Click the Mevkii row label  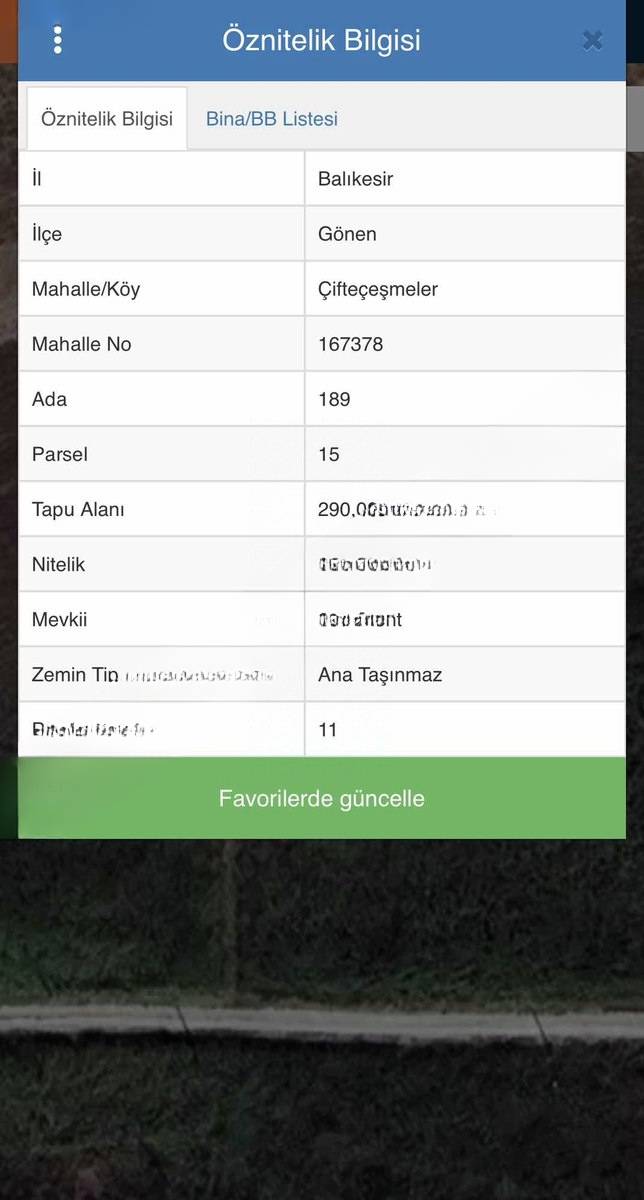(59, 619)
